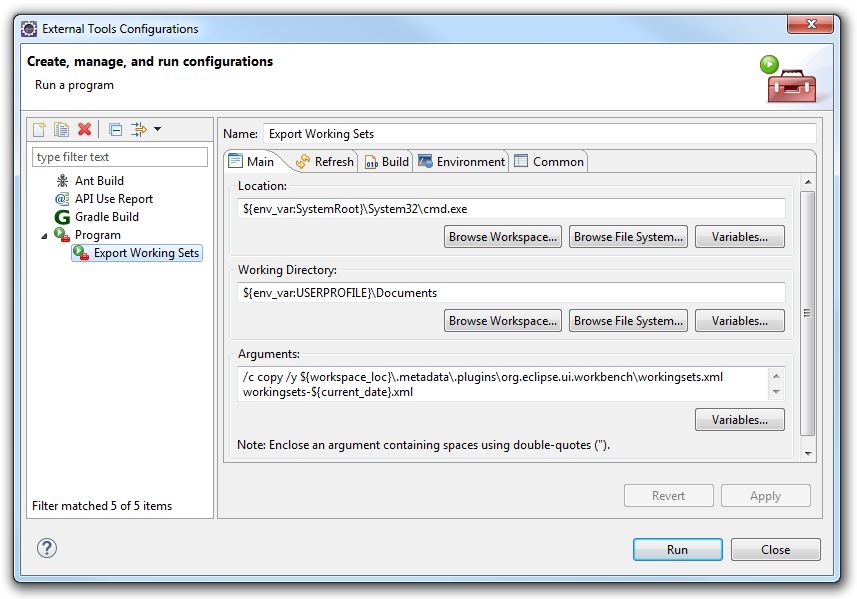Create a new launch configuration
Screen dimensions: 857x599
40,130
